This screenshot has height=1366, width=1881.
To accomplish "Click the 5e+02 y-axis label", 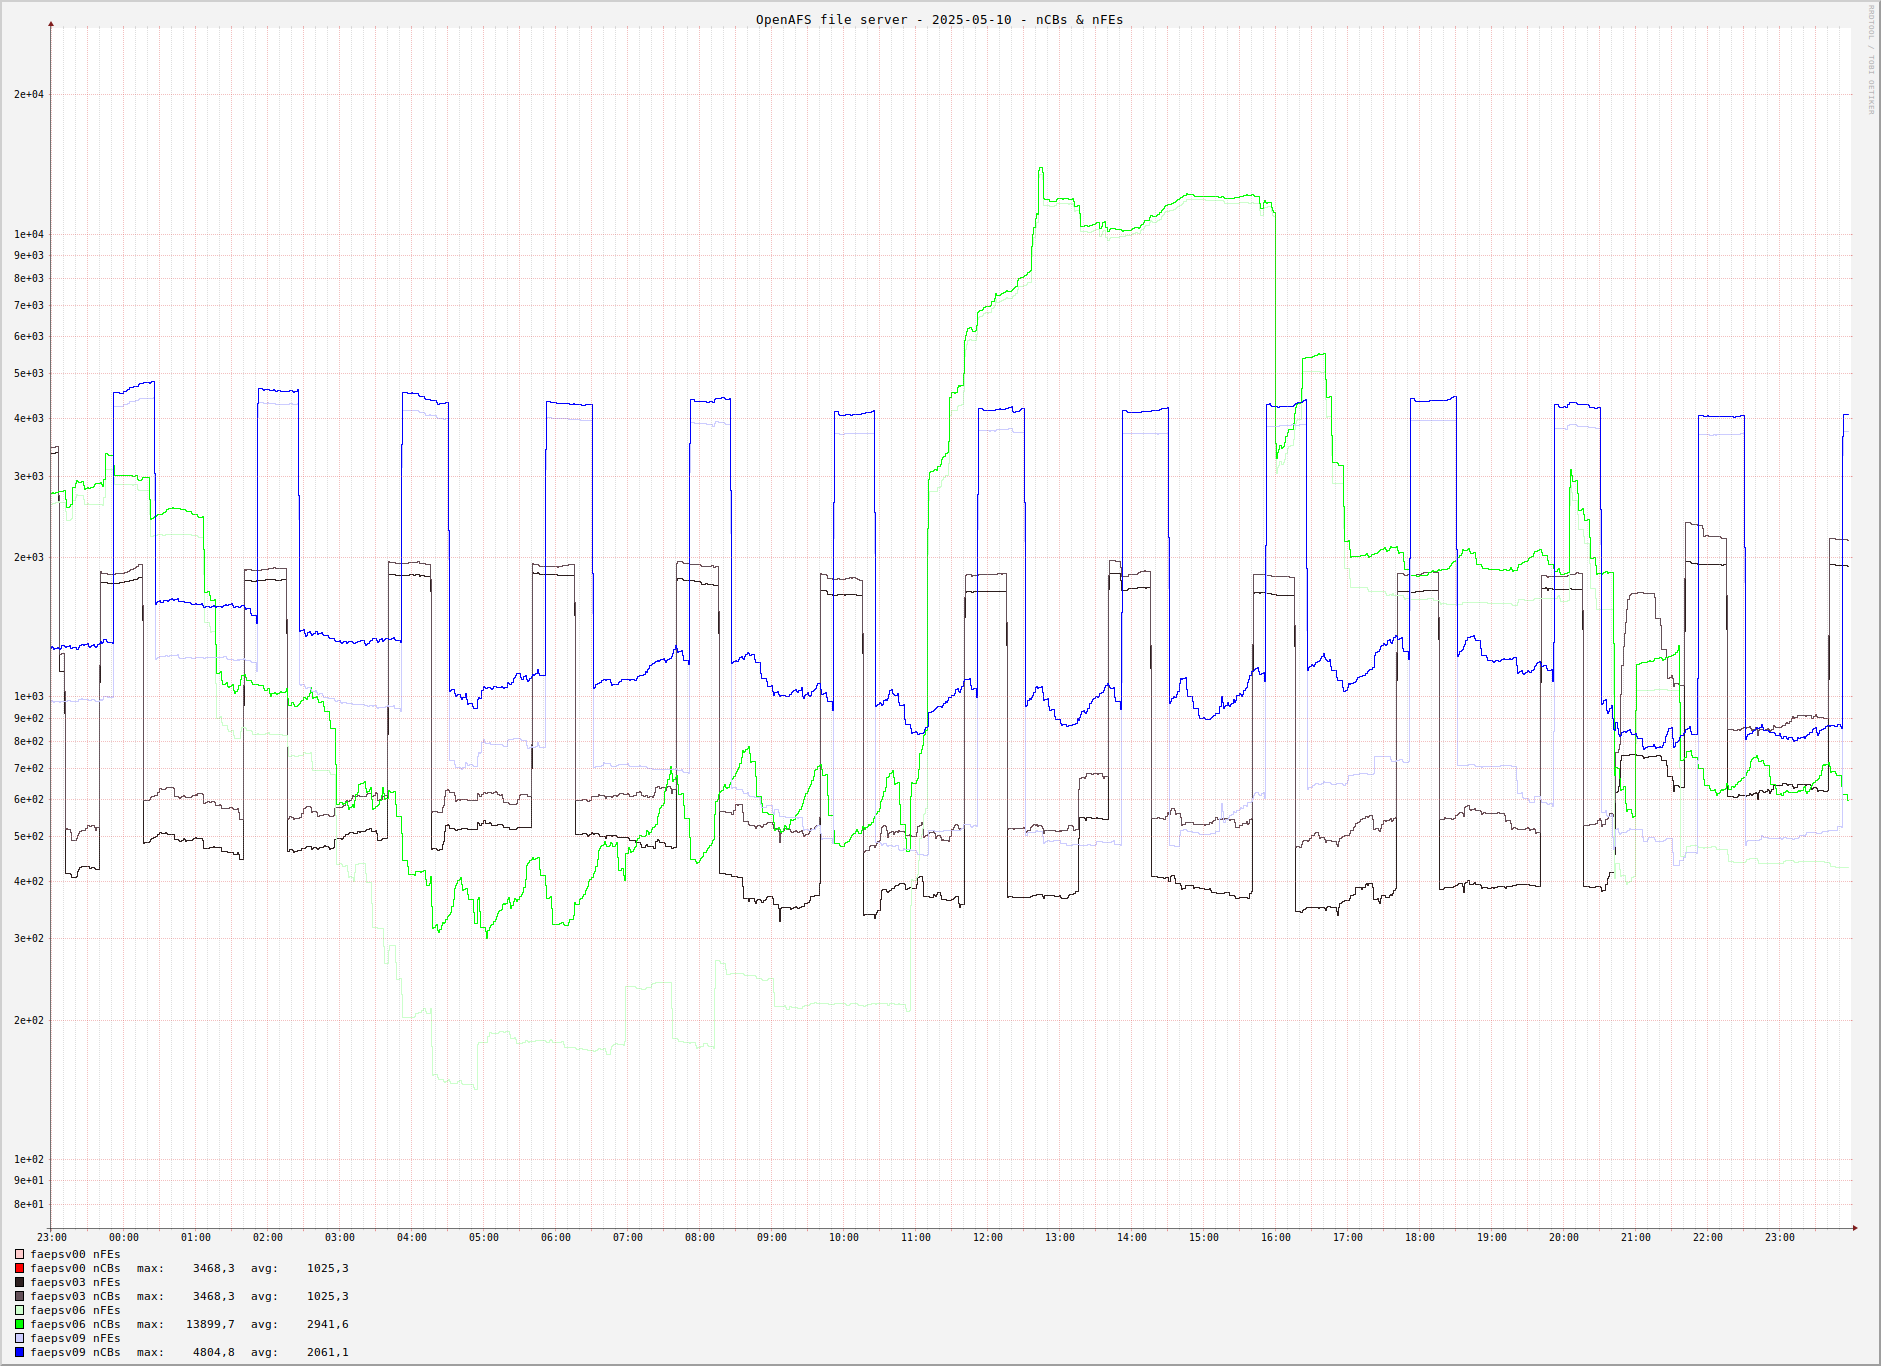I will [x=29, y=836].
